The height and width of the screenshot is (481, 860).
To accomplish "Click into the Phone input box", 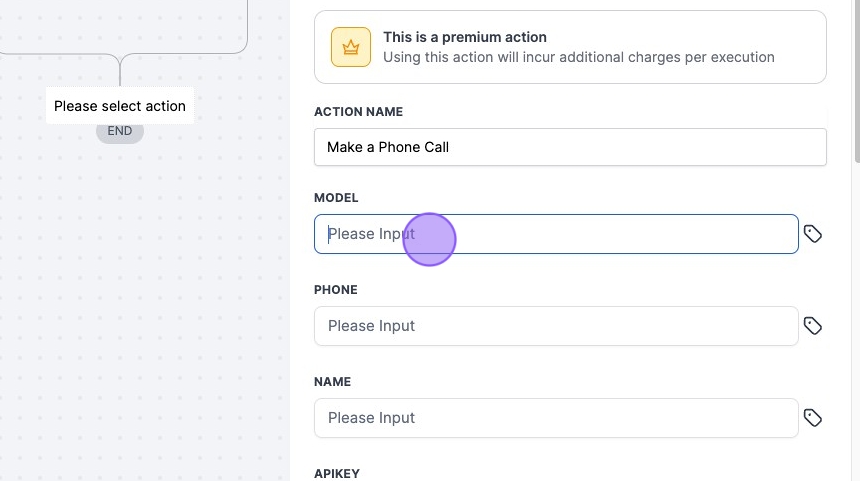I will click(x=556, y=326).
